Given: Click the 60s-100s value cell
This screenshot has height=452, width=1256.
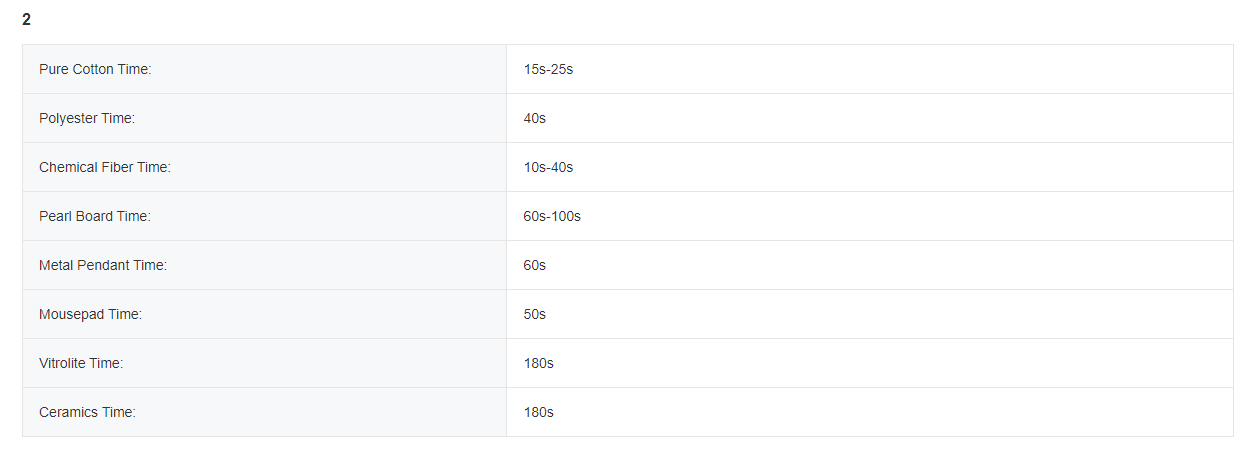Looking at the screenshot, I should (x=552, y=216).
